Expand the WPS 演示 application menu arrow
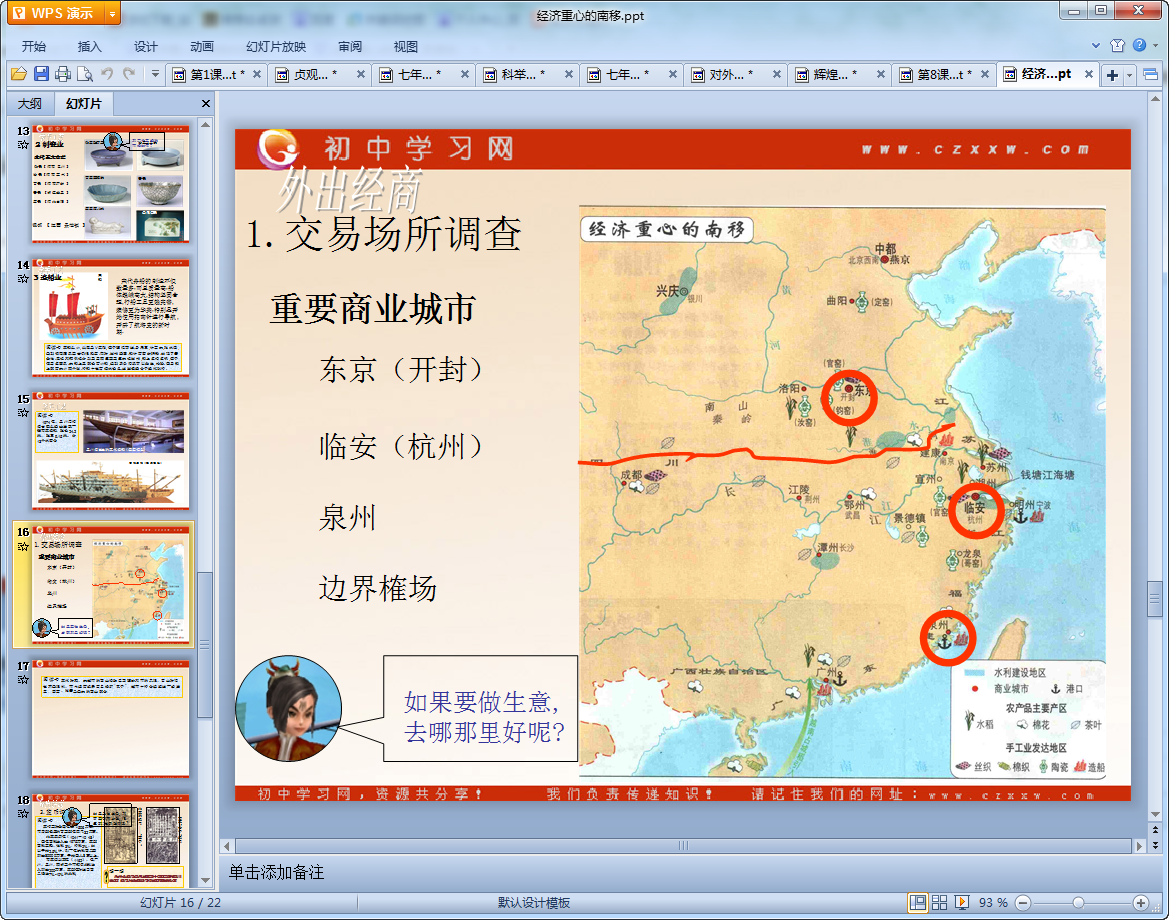Screen dimensions: 1169x920 pos(111,13)
